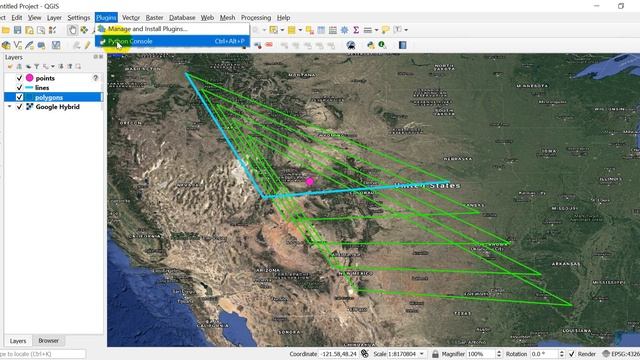Open the Scale dropdown arrow
Image resolution: width=640 pixels, height=360 pixels.
coord(422,354)
